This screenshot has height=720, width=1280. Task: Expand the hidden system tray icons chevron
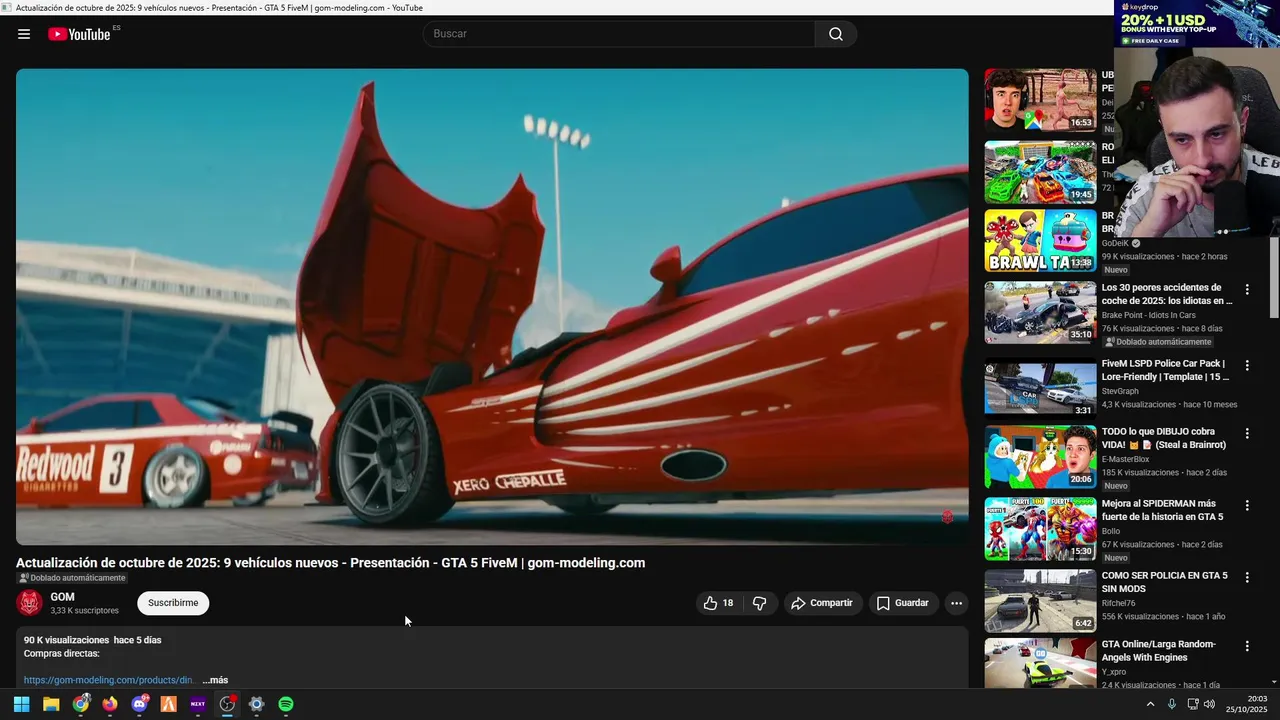point(1150,704)
